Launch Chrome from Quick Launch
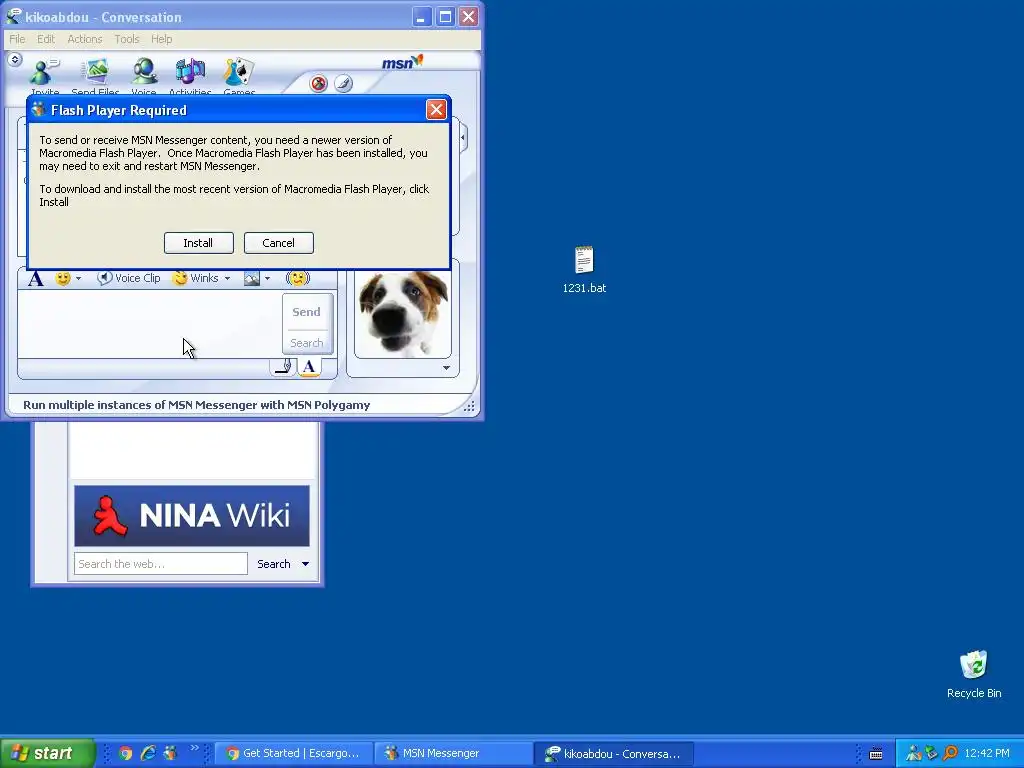The height and width of the screenshot is (768, 1024). pos(125,753)
